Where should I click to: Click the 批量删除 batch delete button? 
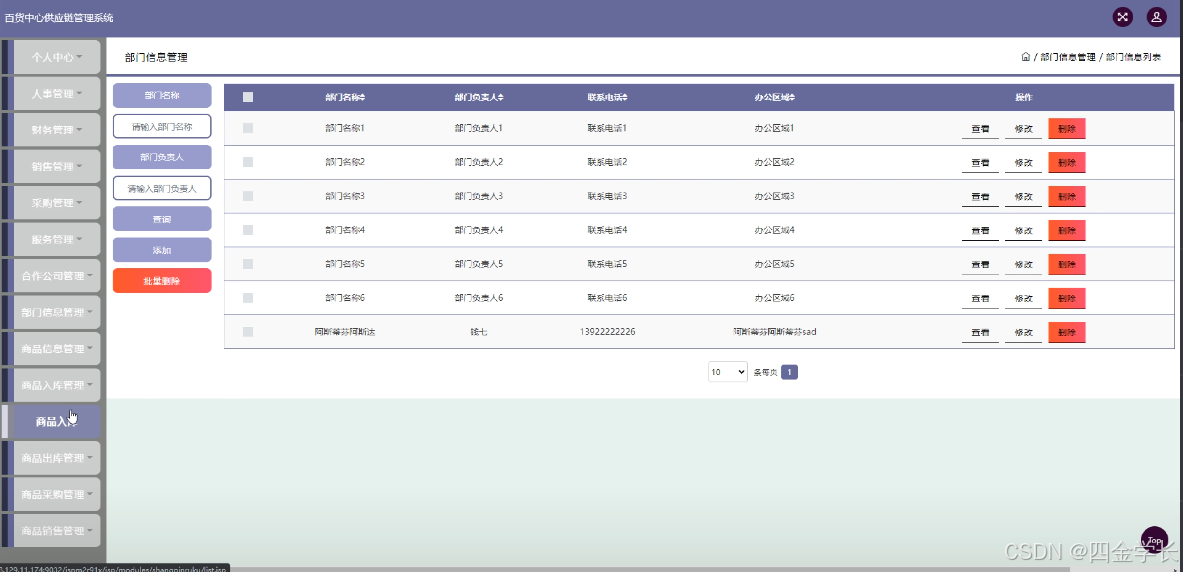tap(162, 281)
